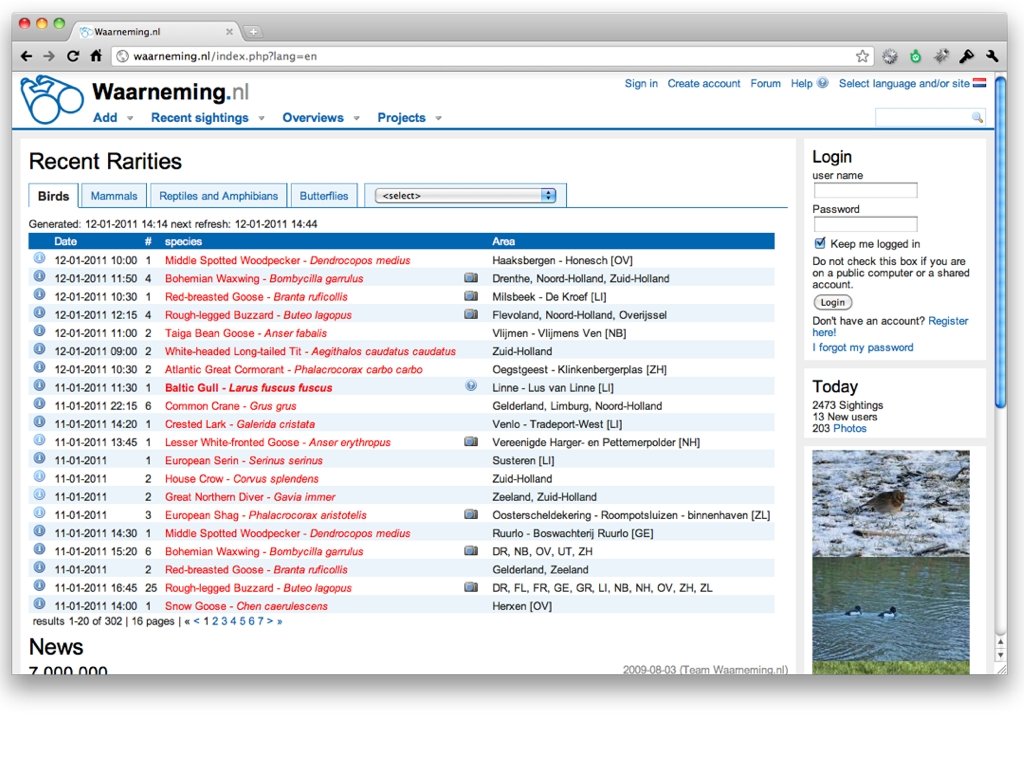Open camera icon for Bohemian Waxwing 12-01-2011
The height and width of the screenshot is (768, 1024).
[471, 278]
